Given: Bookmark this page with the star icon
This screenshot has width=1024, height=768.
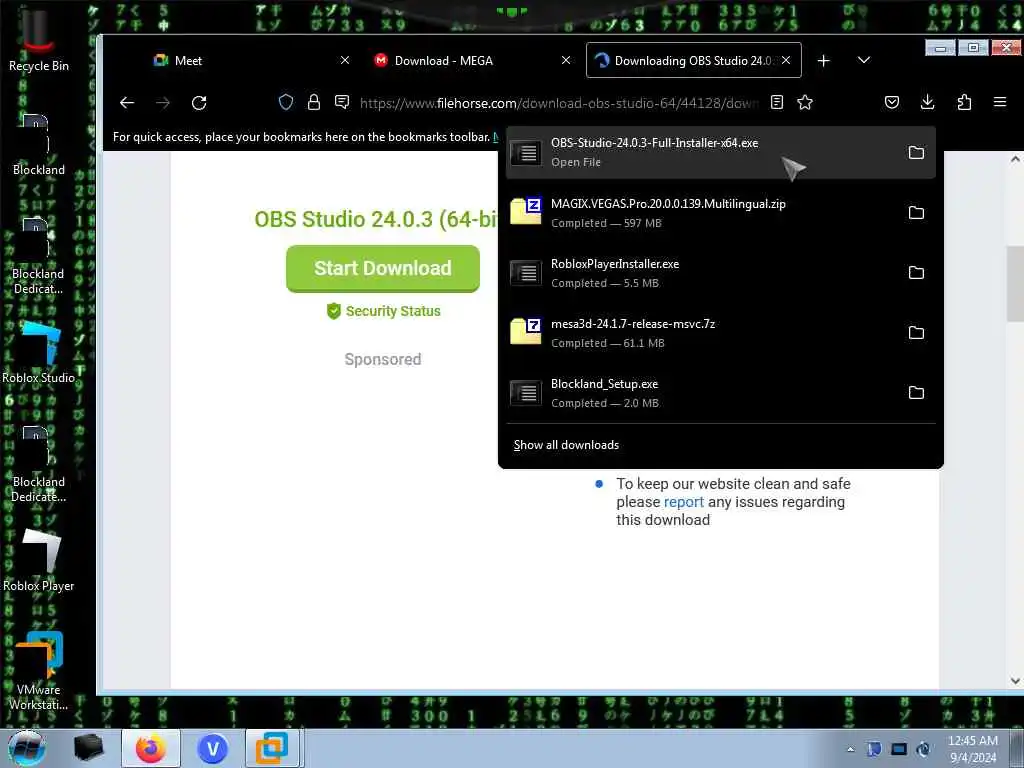Looking at the screenshot, I should click(805, 102).
